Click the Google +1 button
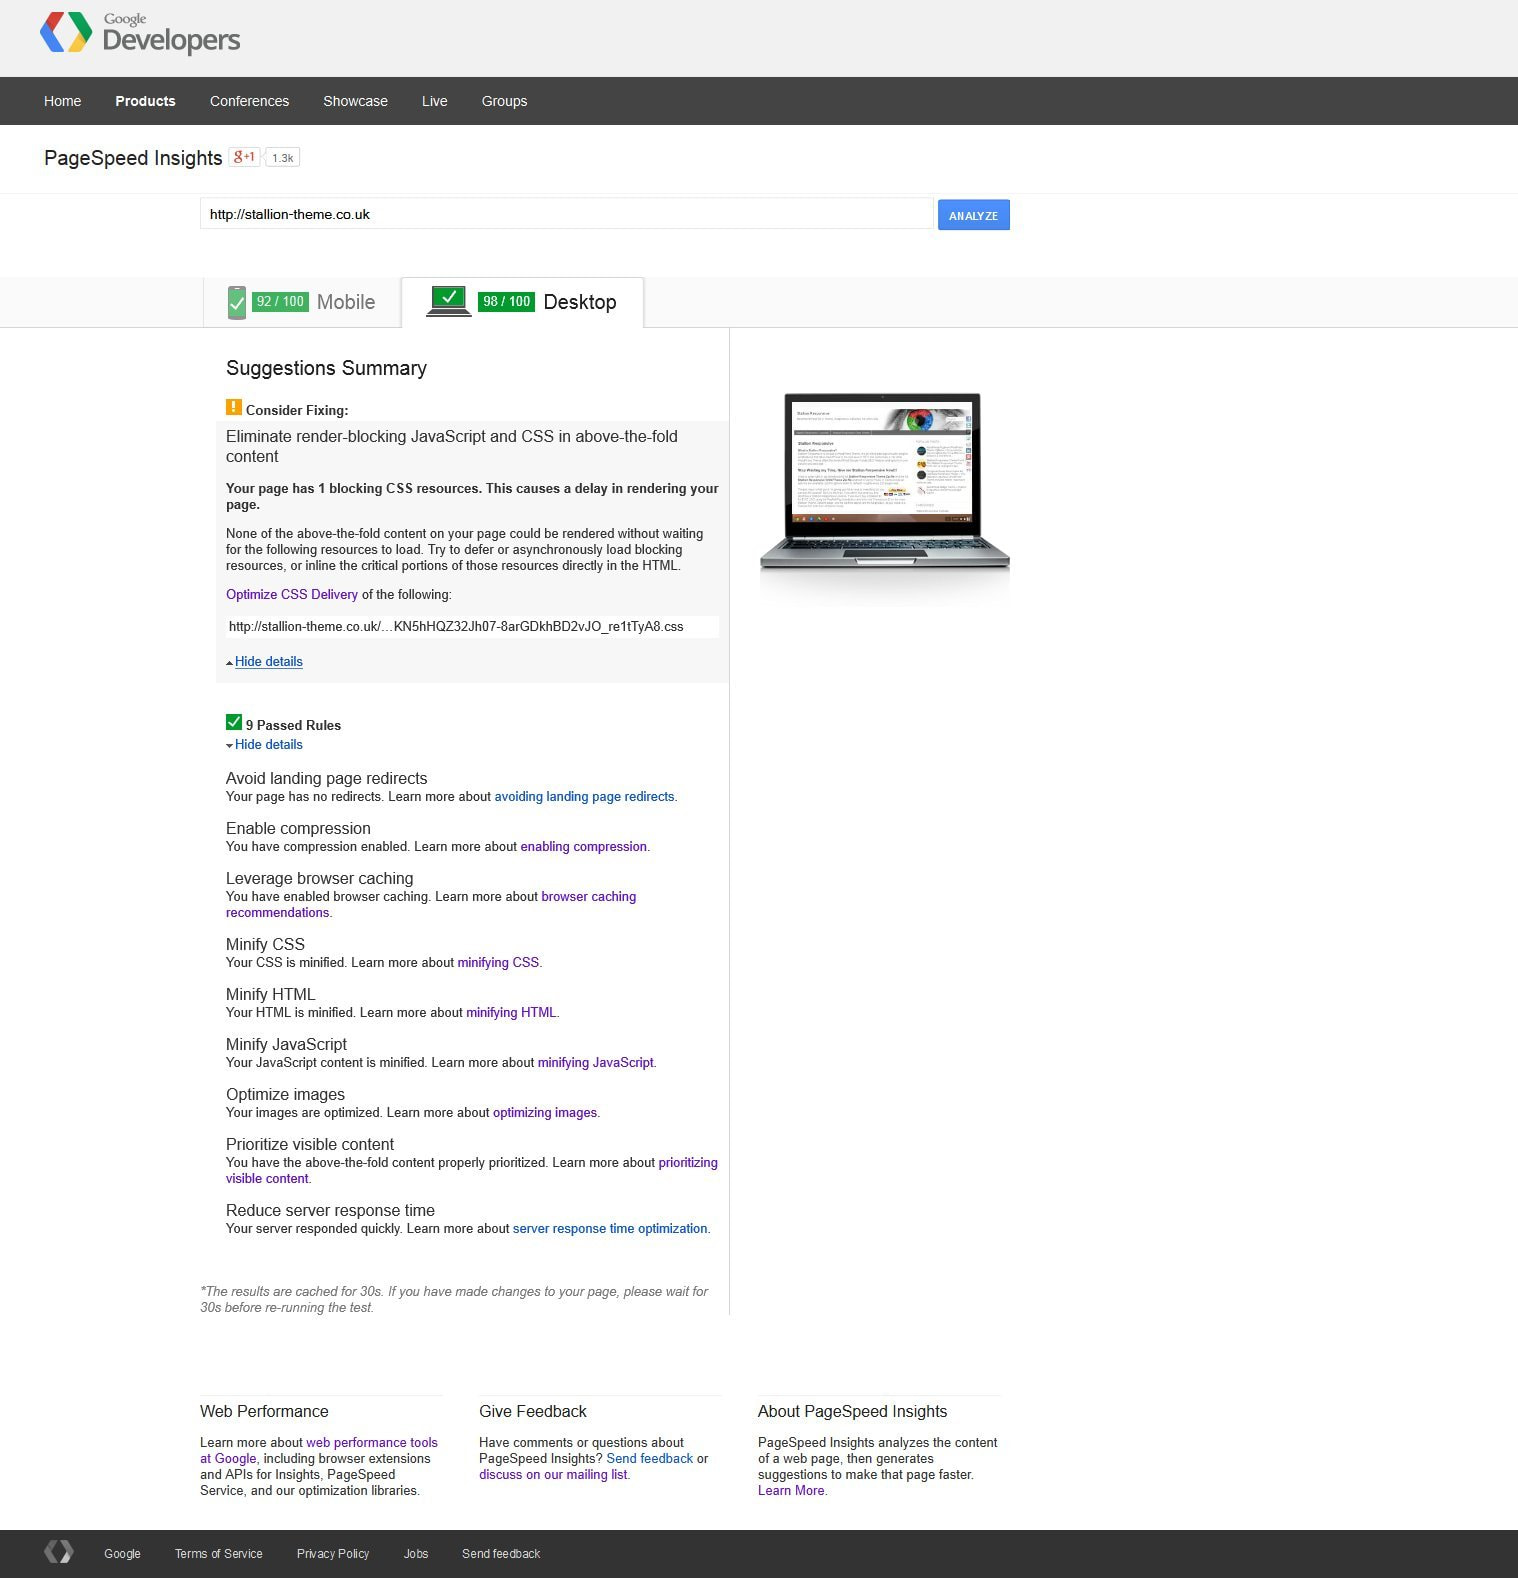The image size is (1518, 1578). [x=245, y=157]
